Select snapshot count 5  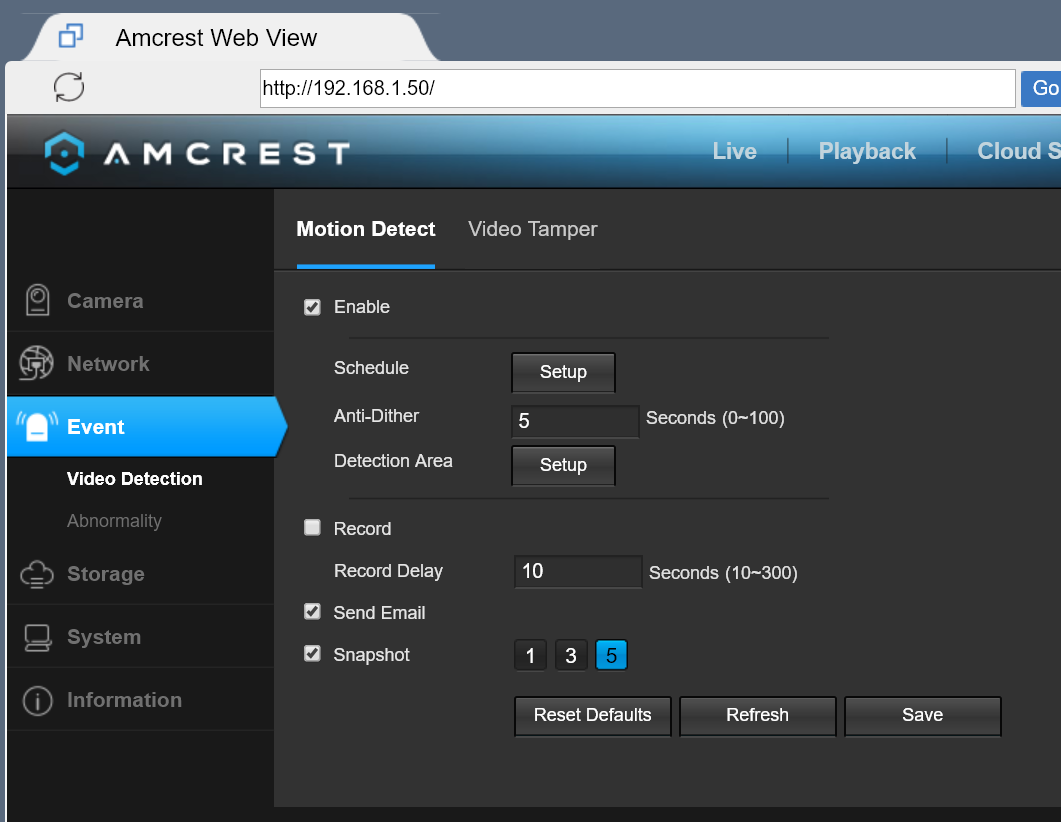point(612,655)
